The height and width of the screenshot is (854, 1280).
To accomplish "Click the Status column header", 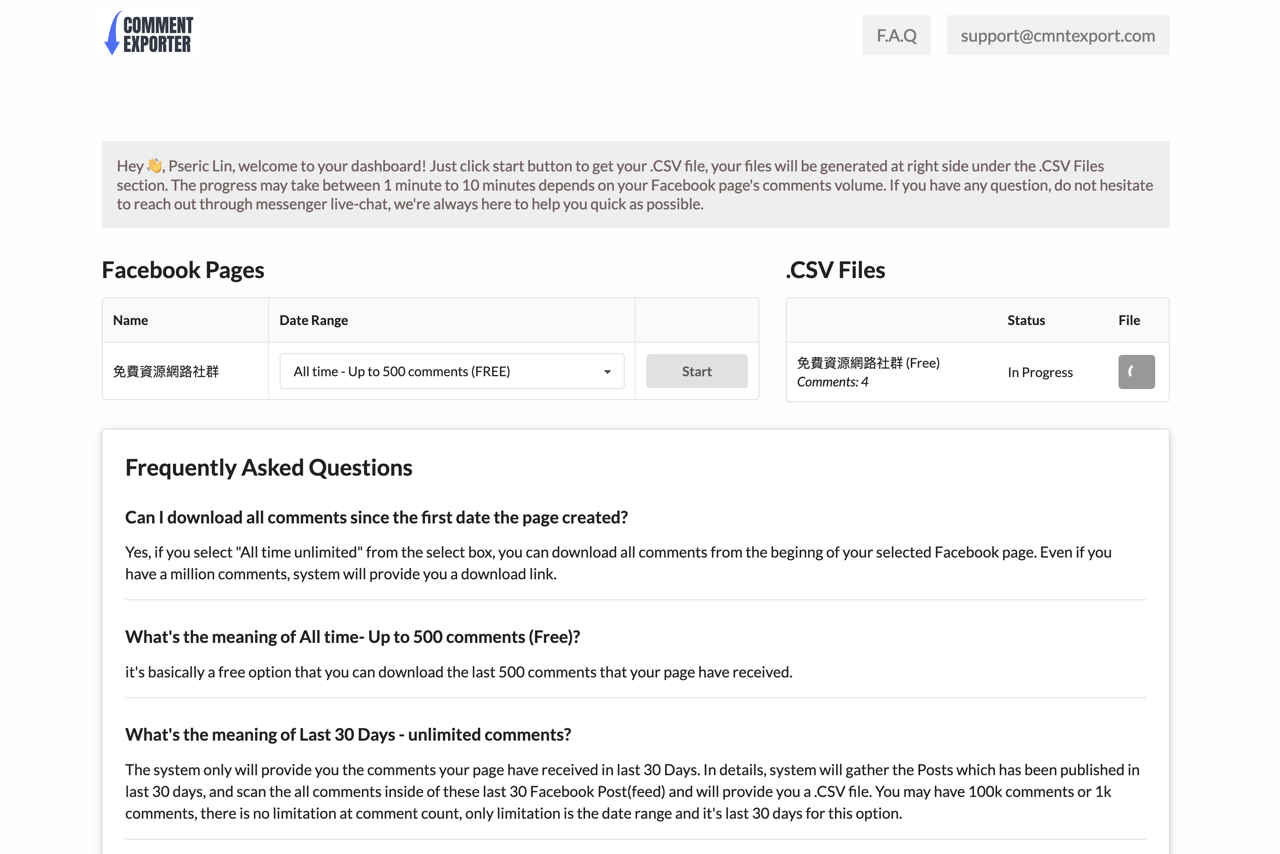I will [1026, 320].
